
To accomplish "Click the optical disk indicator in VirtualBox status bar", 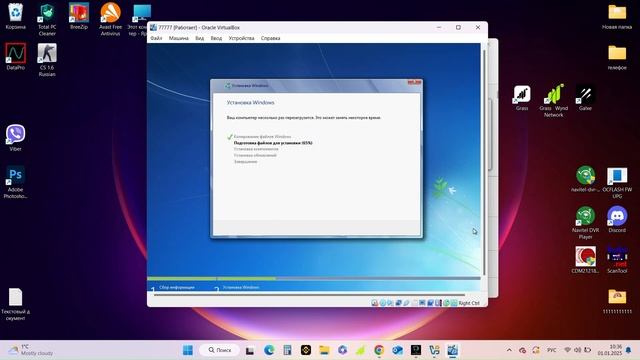I will click(382, 303).
